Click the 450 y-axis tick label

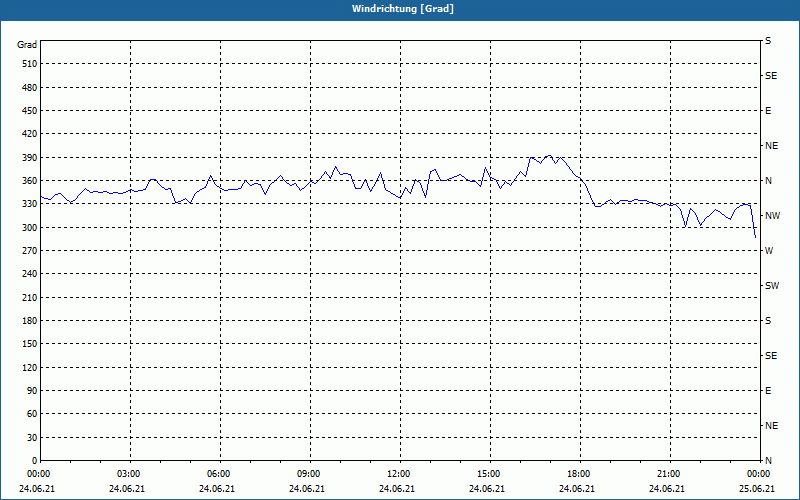30,111
